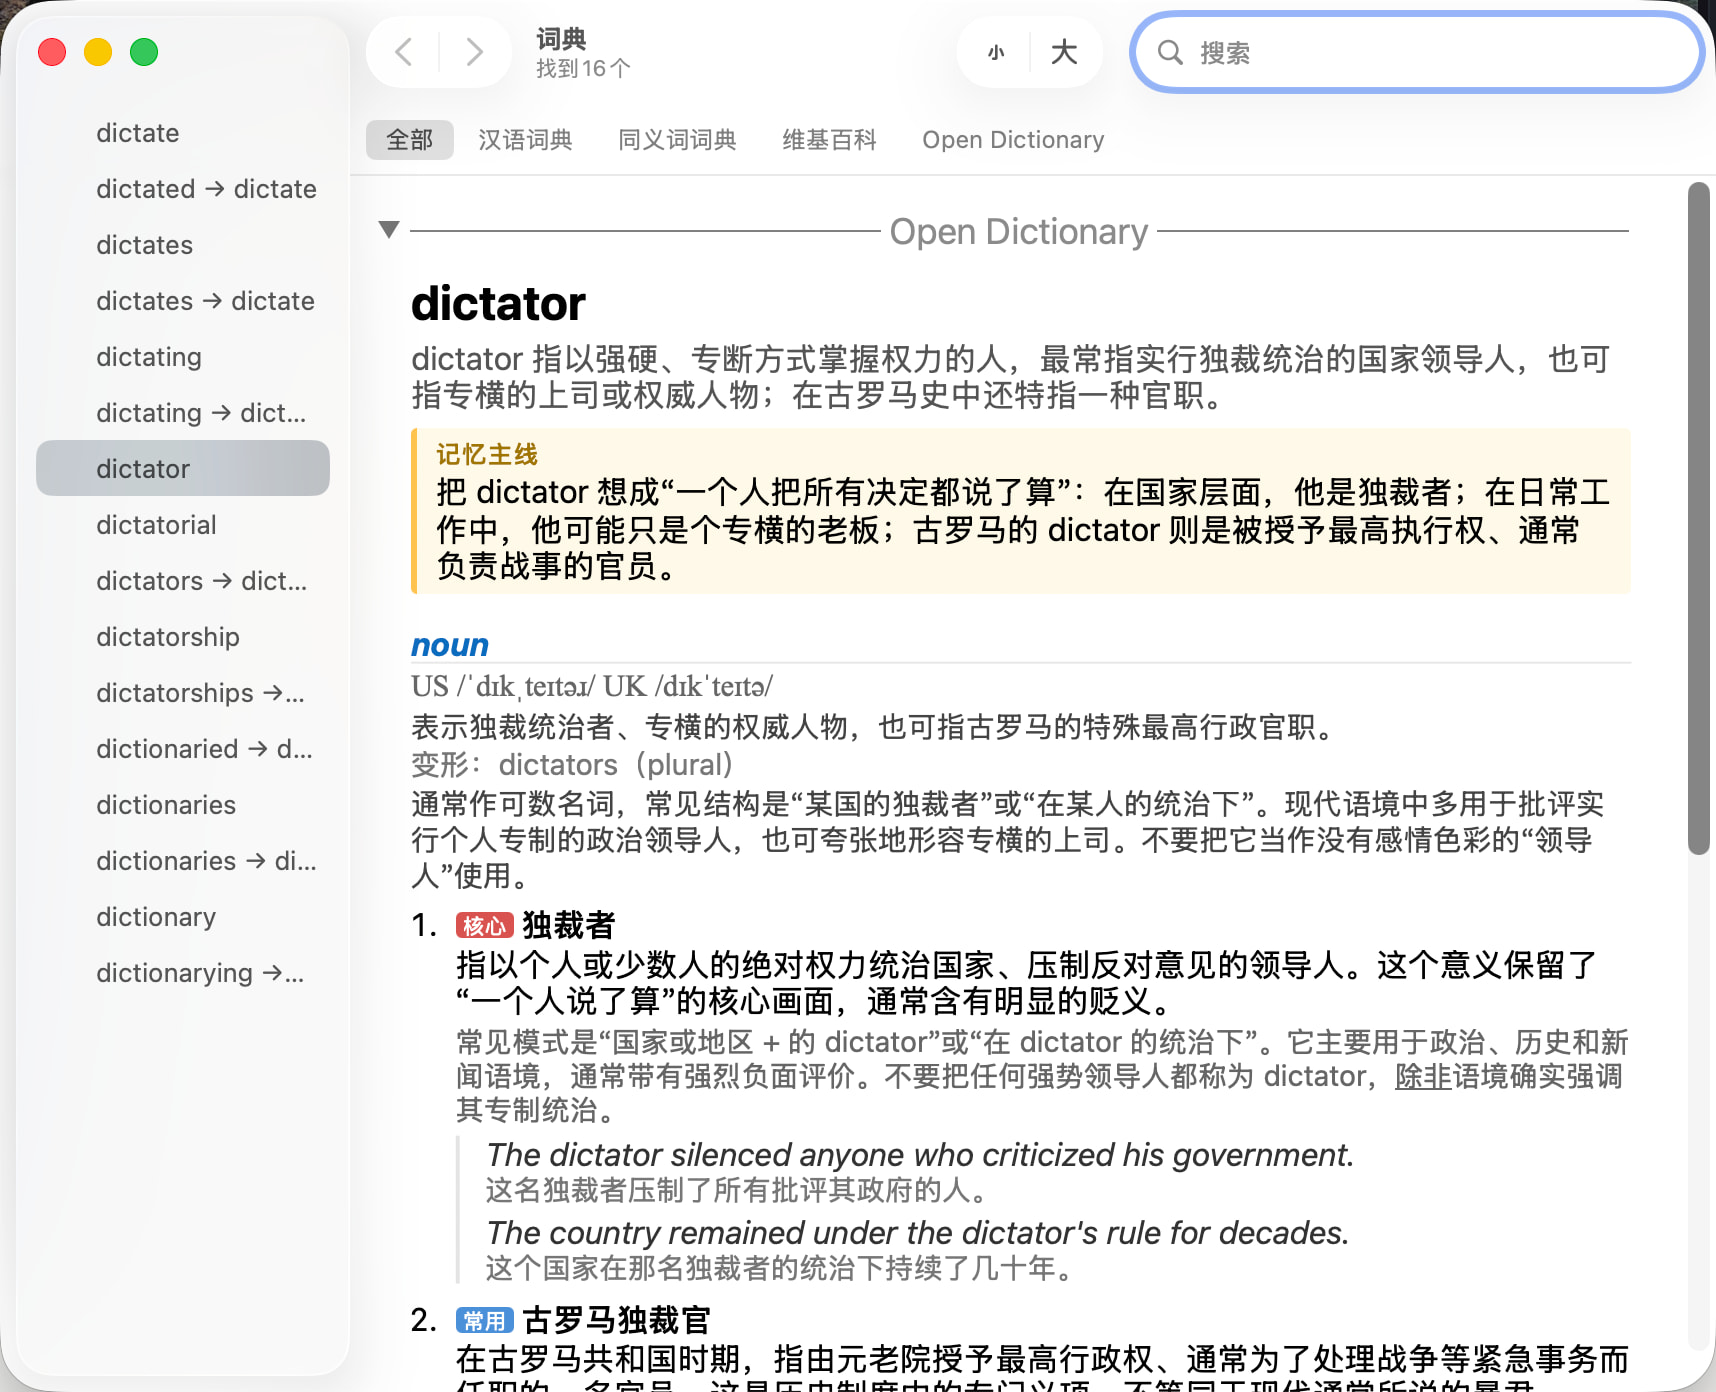Go back with the left chevron button

tap(404, 52)
